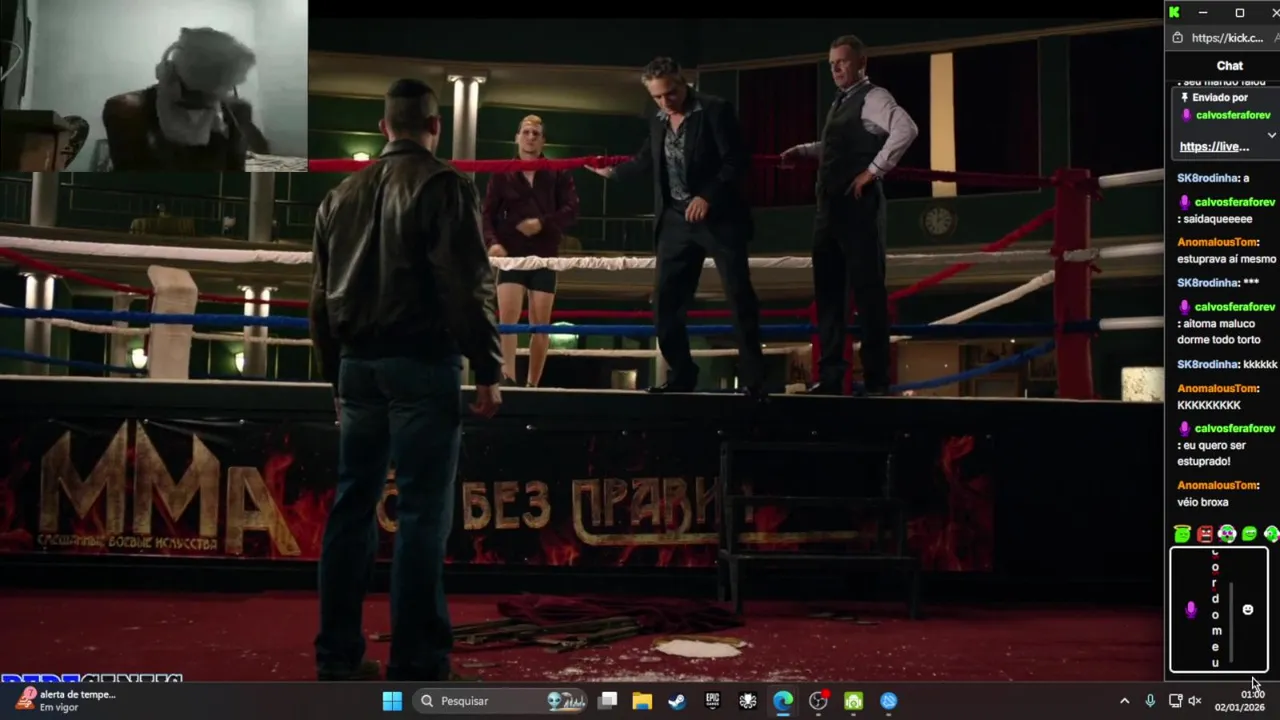Click calvosferaforev in the pinned message
Screen dimensions: 1280x720
(x=1233, y=115)
